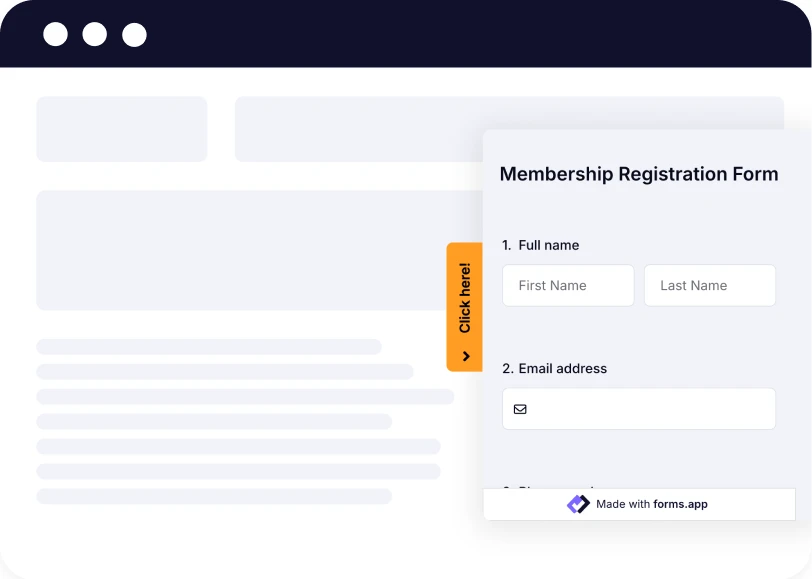Click inside the Last Name input
Viewport: 812px width, 579px height.
pyautogui.click(x=710, y=285)
